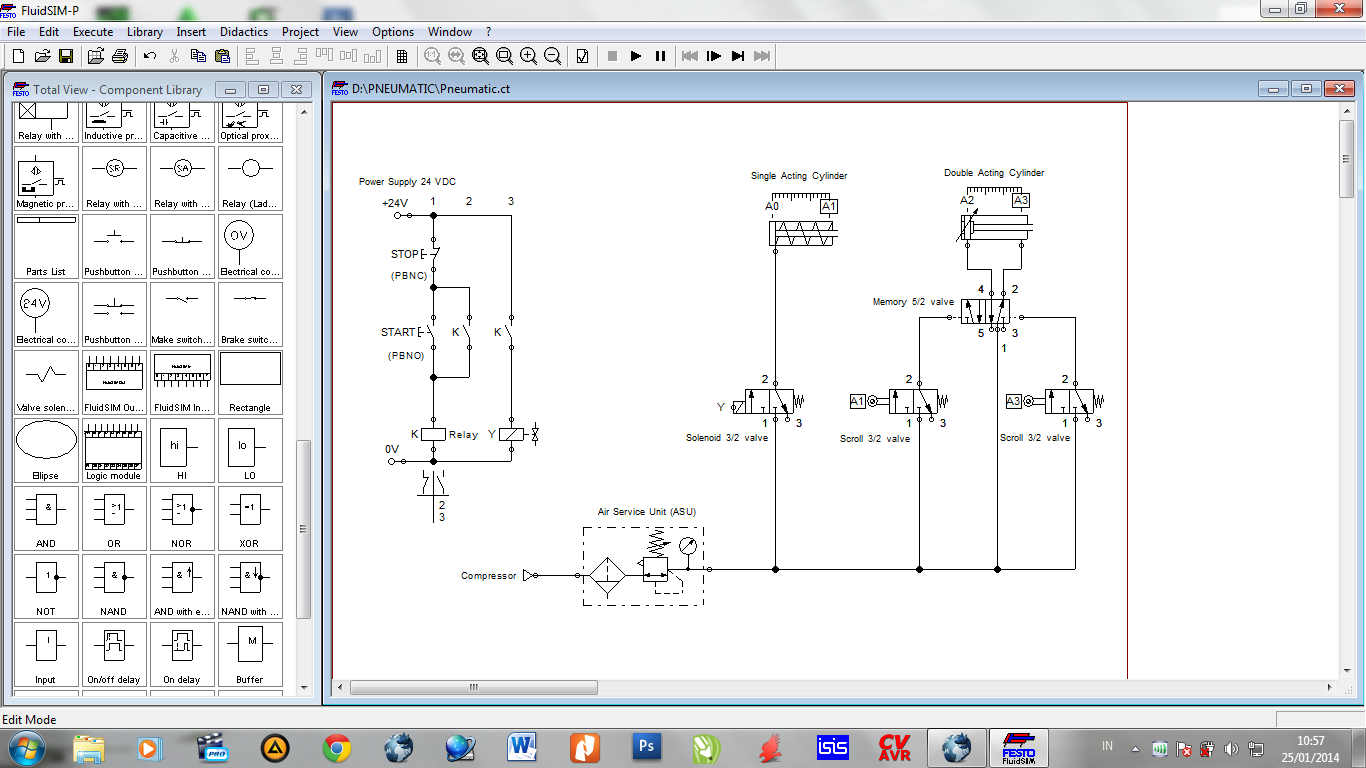Pause the running simulation
This screenshot has height=768, width=1366.
click(659, 56)
